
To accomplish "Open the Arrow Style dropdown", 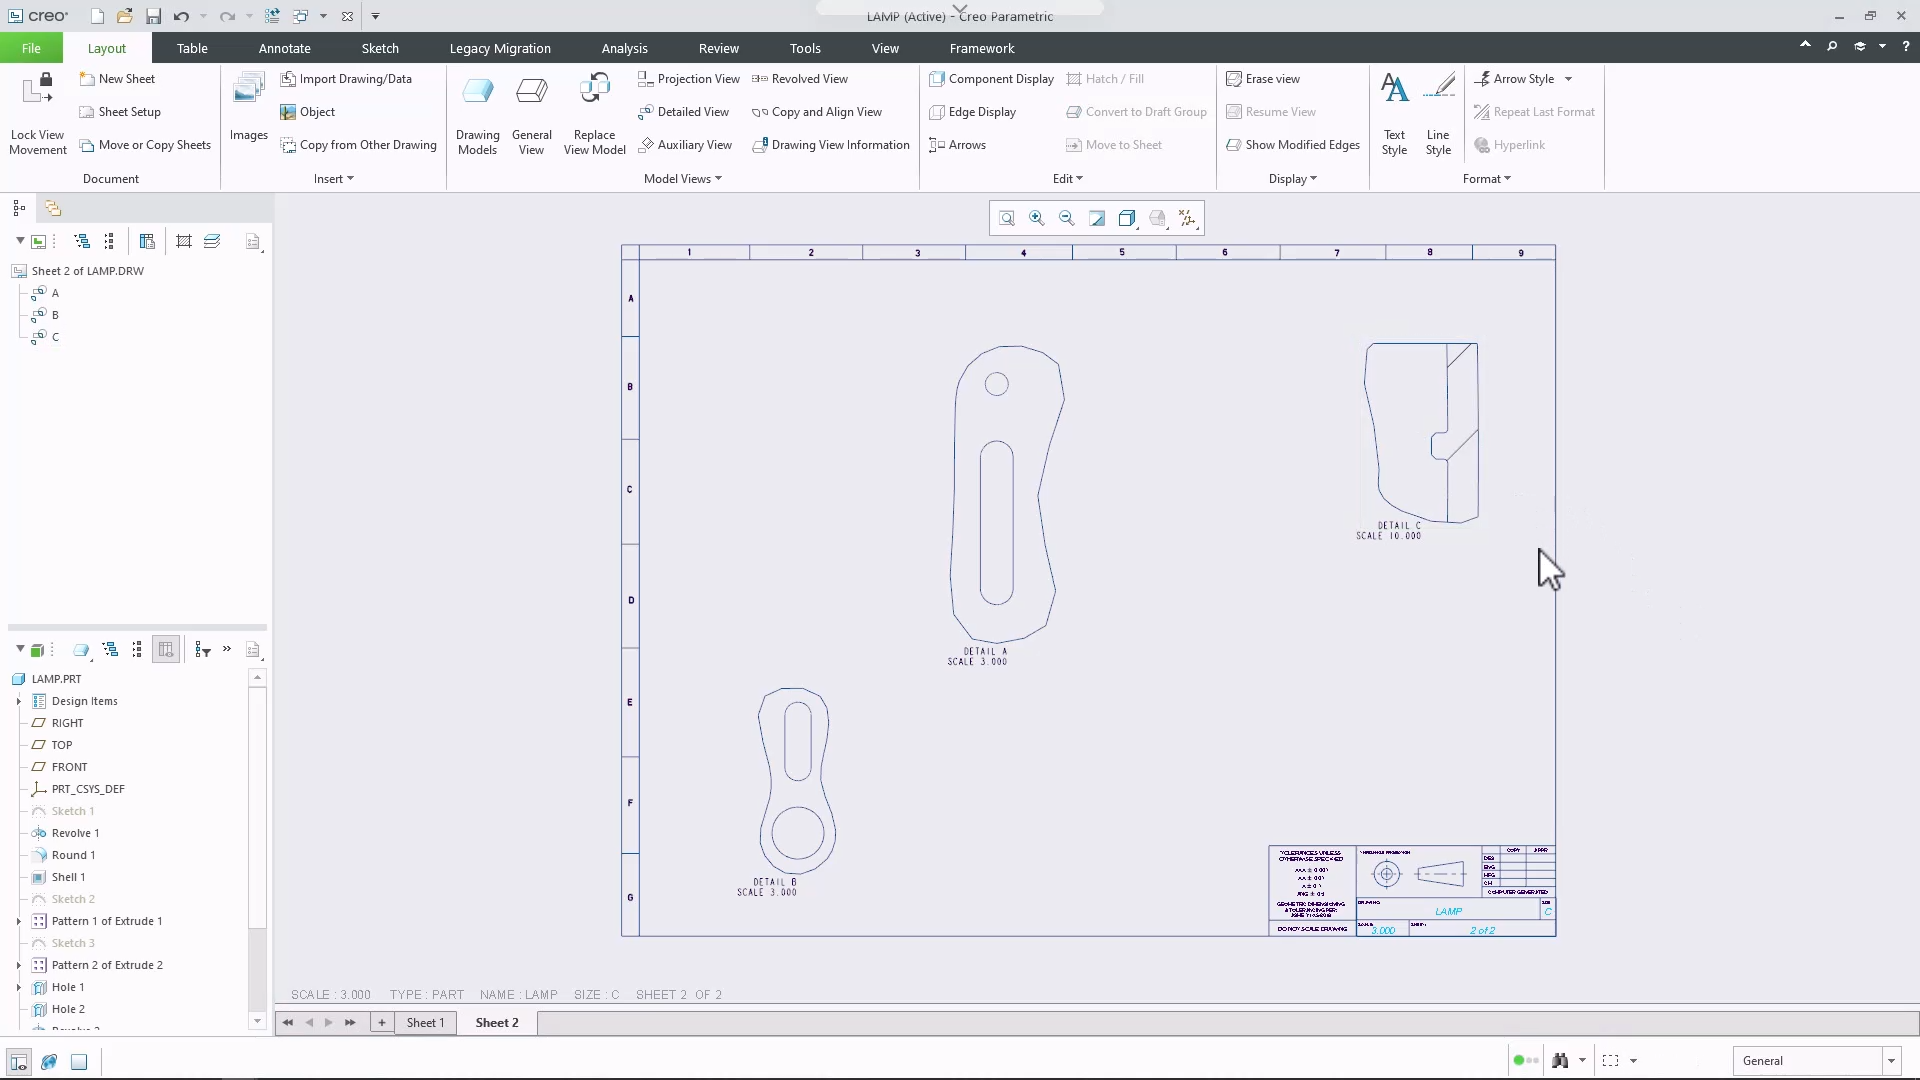I will (1568, 79).
